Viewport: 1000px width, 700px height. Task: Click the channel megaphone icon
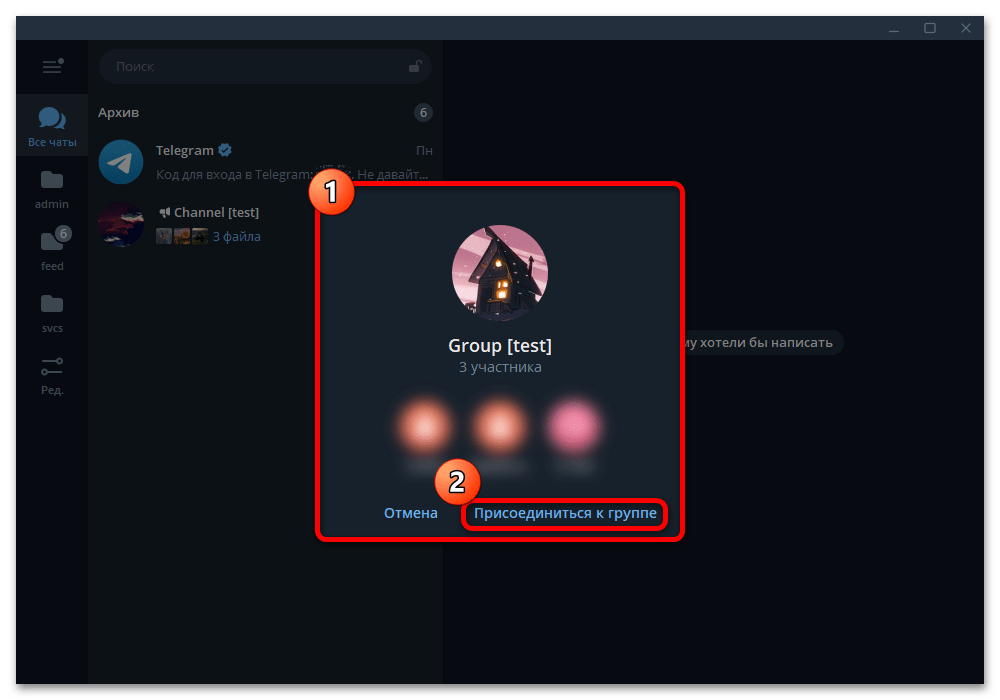(x=165, y=212)
